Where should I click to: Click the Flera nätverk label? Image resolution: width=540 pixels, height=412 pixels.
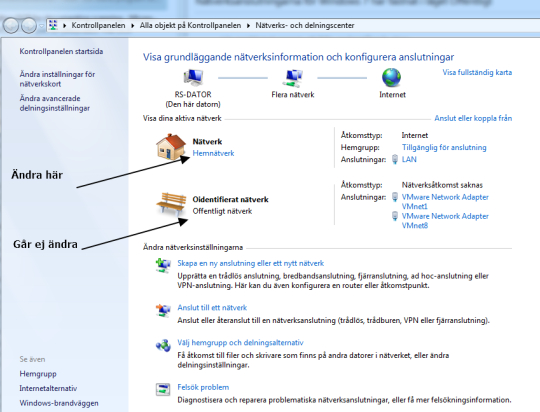293,94
